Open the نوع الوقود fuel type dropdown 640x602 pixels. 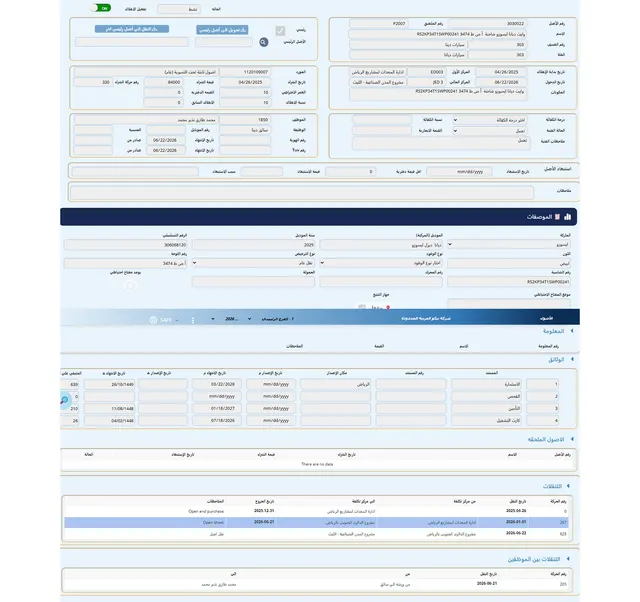(x=381, y=263)
